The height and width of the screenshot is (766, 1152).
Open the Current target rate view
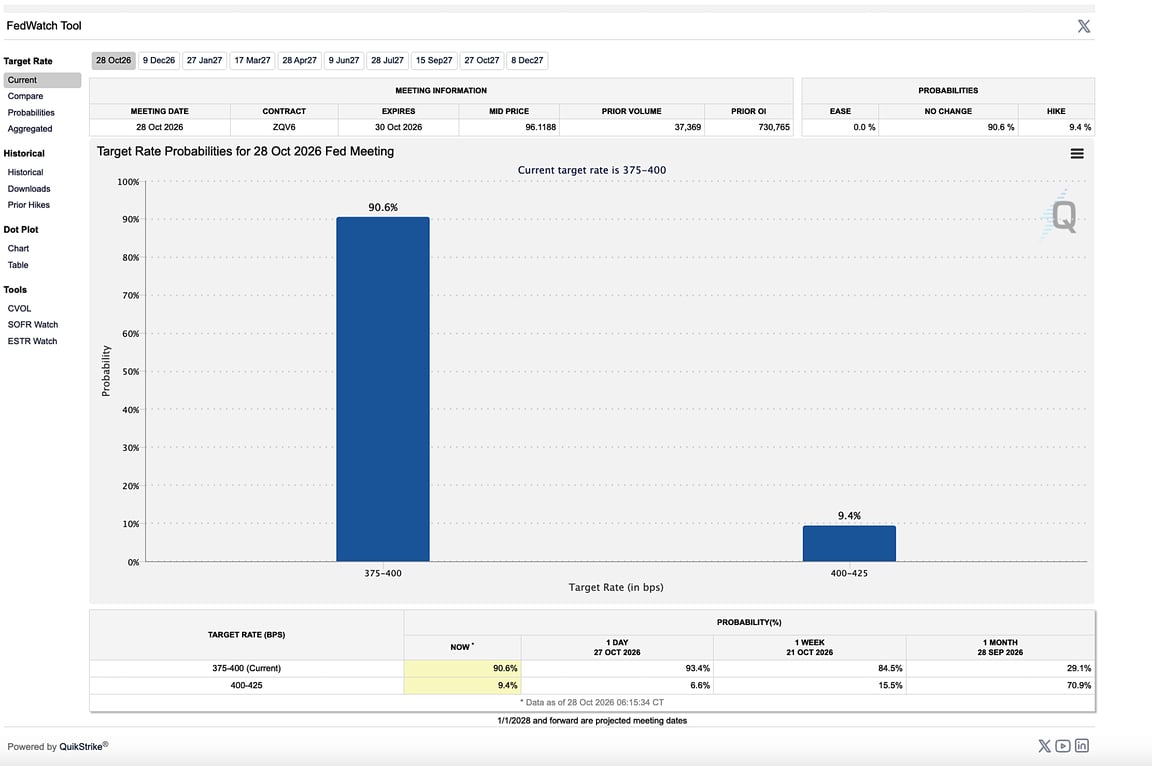point(42,80)
